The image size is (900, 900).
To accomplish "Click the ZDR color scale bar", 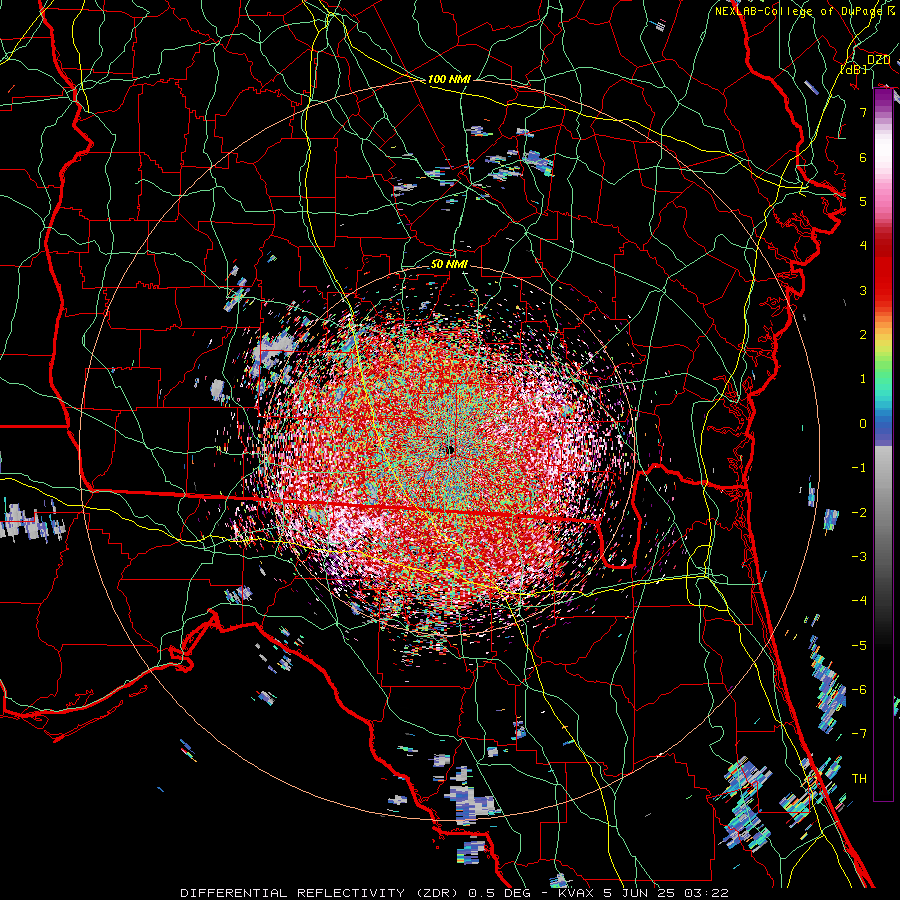I will tap(883, 445).
